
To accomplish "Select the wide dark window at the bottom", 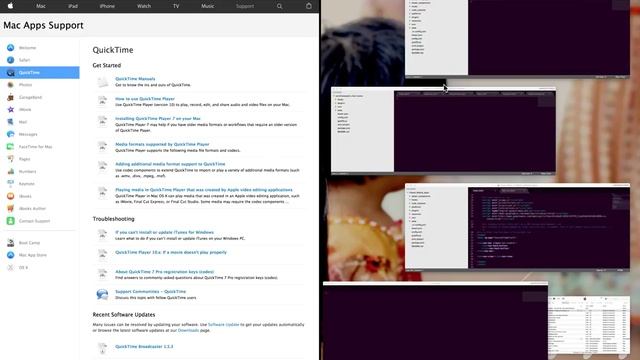I will (436, 321).
